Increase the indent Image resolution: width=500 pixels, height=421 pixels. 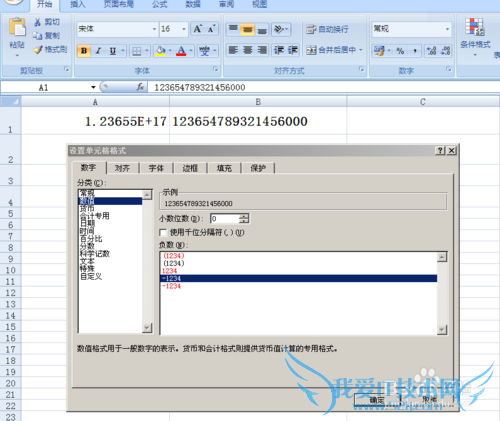293,50
